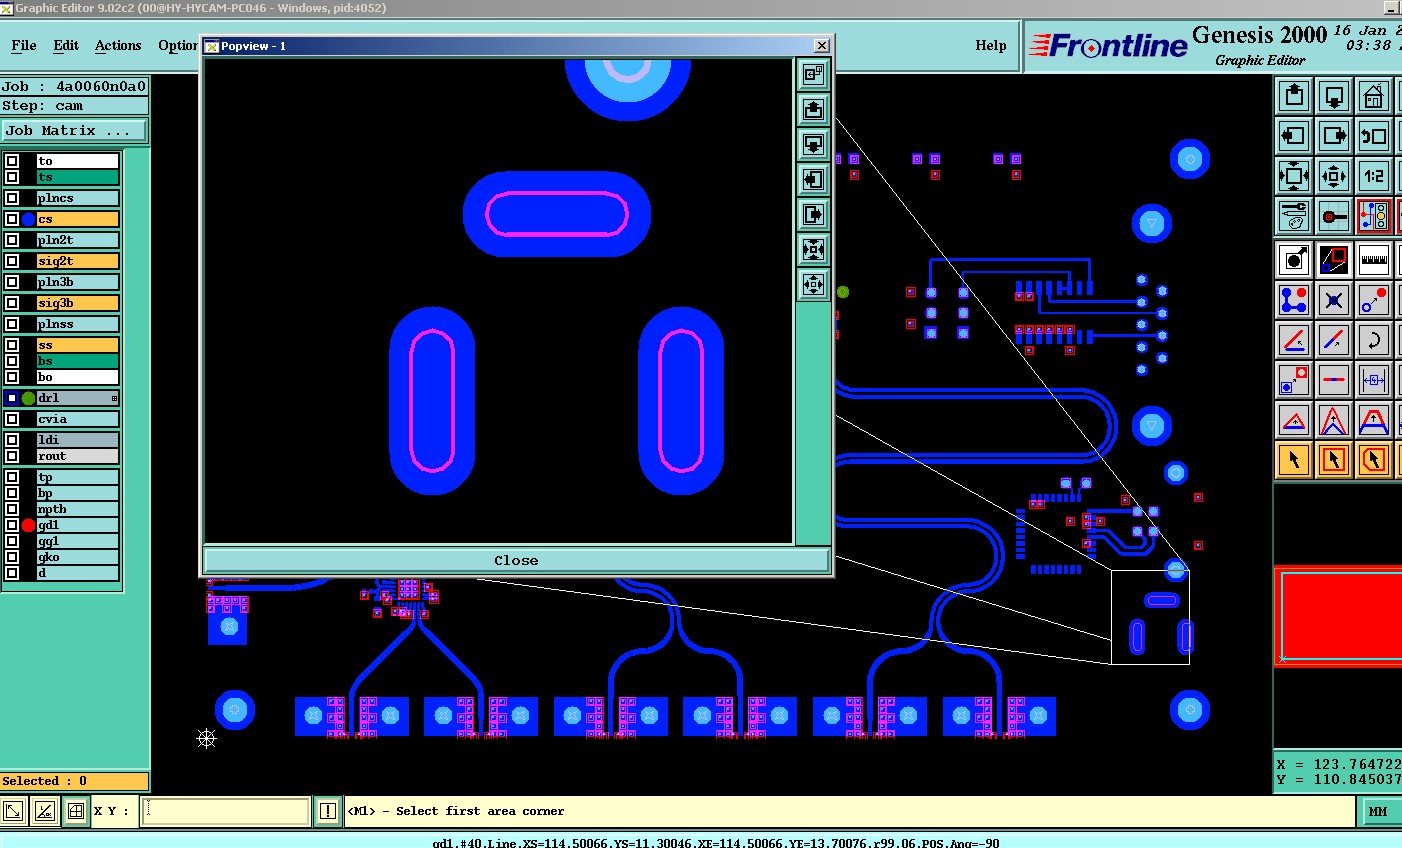This screenshot has height=848, width=1402.
Task: Click the delete feature icon with X
Action: tap(1334, 300)
